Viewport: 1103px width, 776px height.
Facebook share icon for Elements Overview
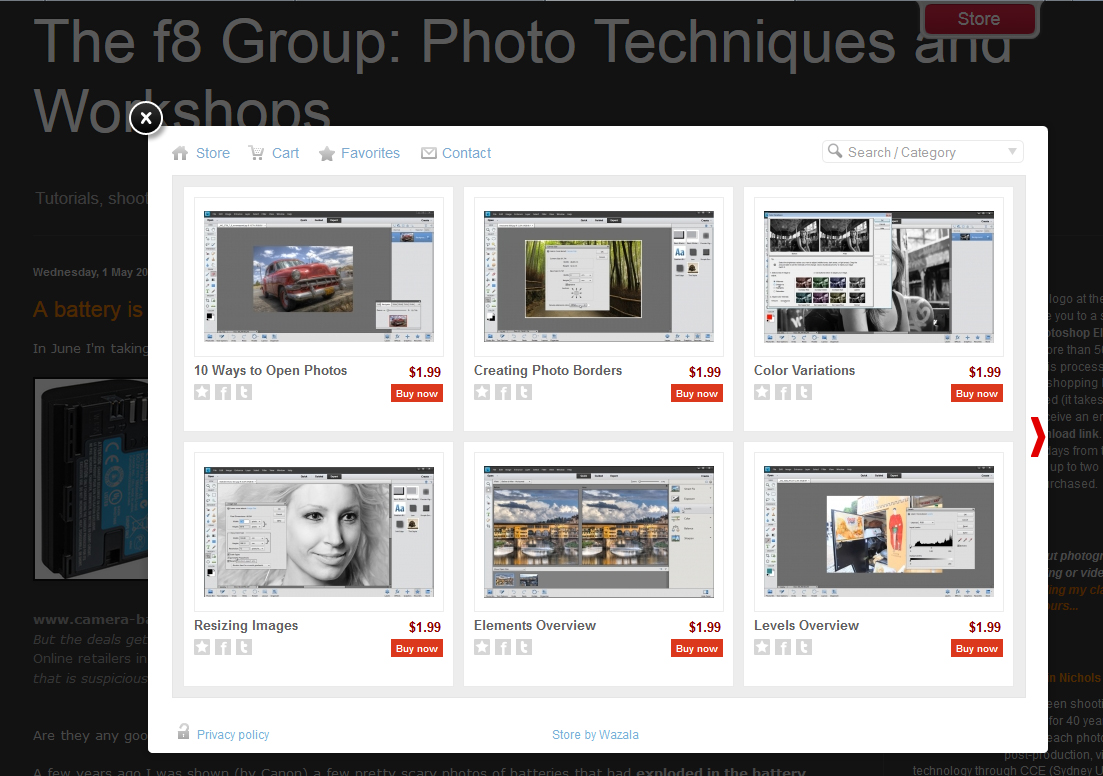click(x=503, y=647)
